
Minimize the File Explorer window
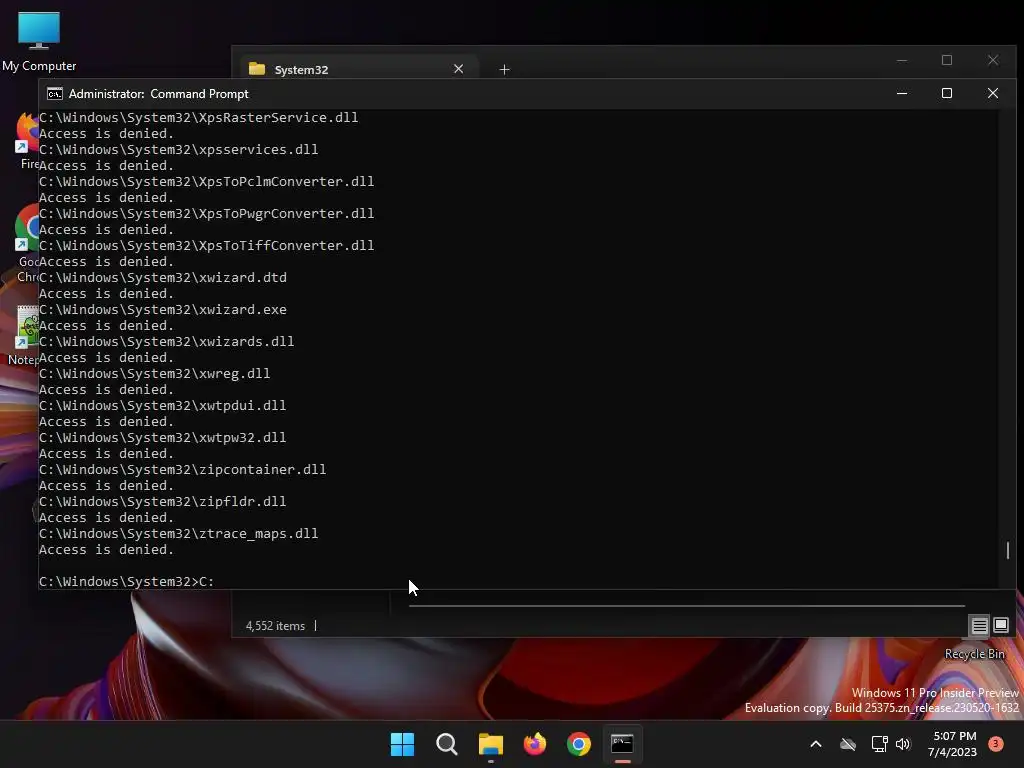point(902,61)
